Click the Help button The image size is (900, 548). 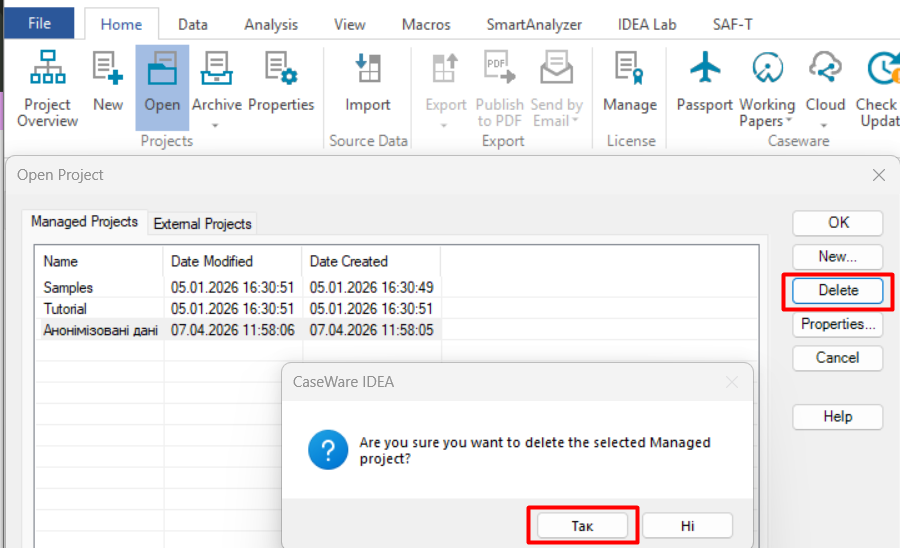[x=837, y=417]
